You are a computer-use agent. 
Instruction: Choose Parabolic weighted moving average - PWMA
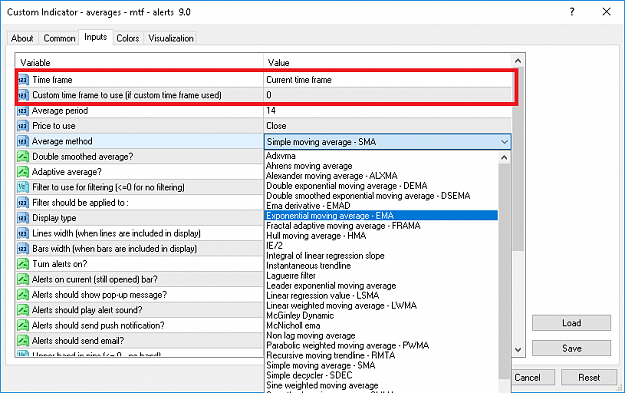coord(348,345)
